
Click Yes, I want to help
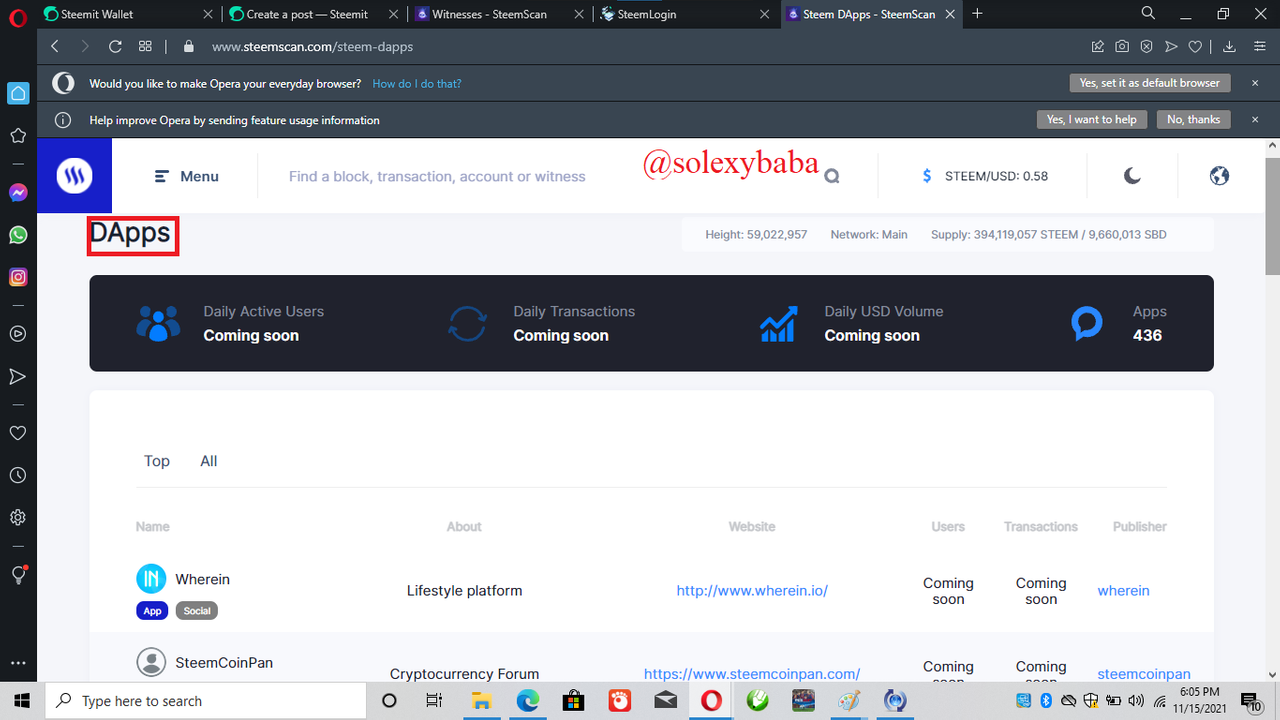pos(1092,119)
